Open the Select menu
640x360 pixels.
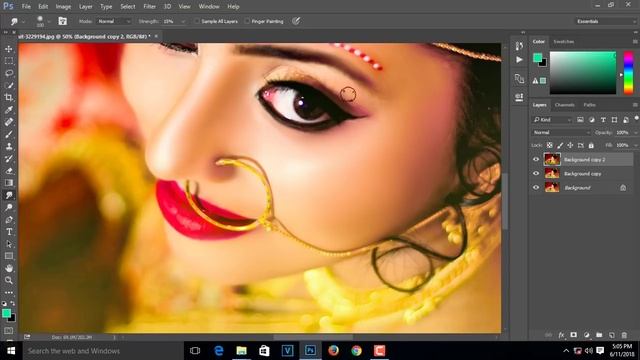[x=127, y=7]
